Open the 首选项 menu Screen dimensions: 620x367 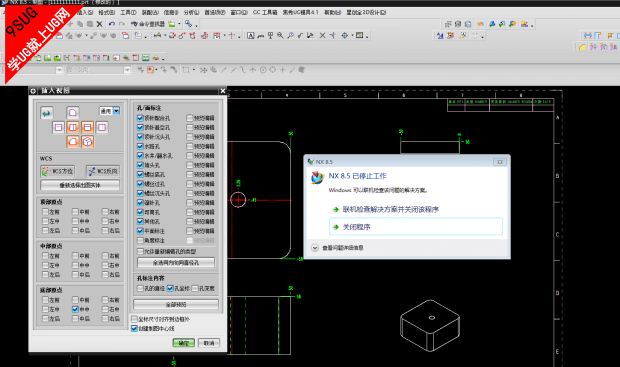click(x=215, y=12)
